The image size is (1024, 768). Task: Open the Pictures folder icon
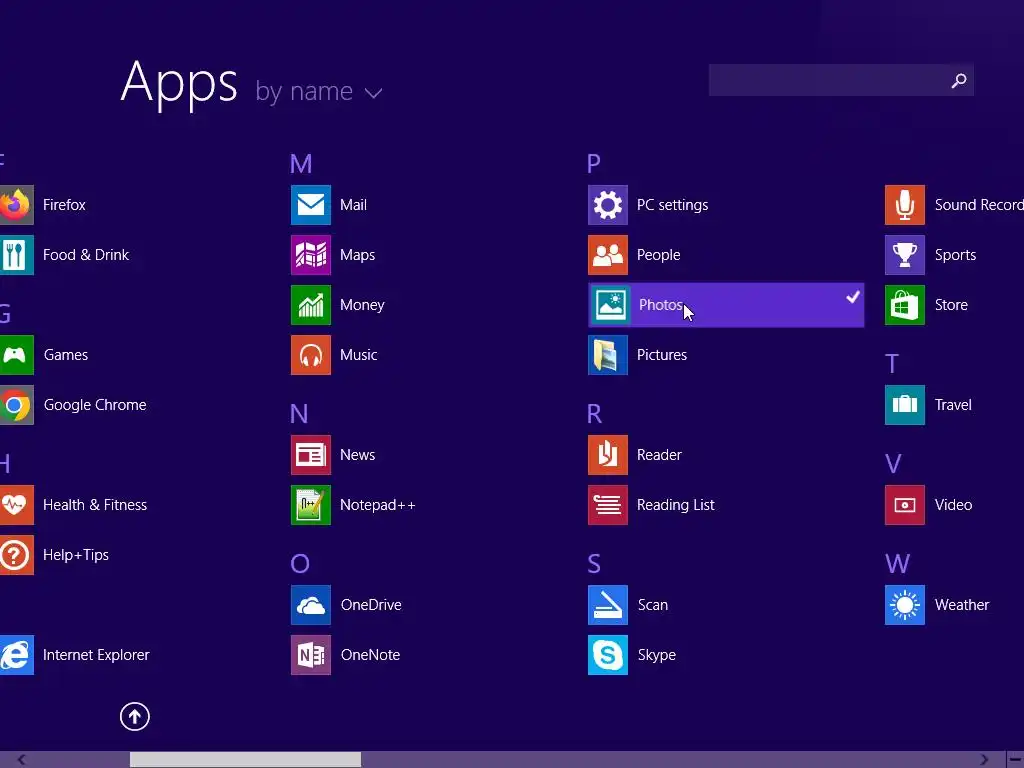point(608,355)
